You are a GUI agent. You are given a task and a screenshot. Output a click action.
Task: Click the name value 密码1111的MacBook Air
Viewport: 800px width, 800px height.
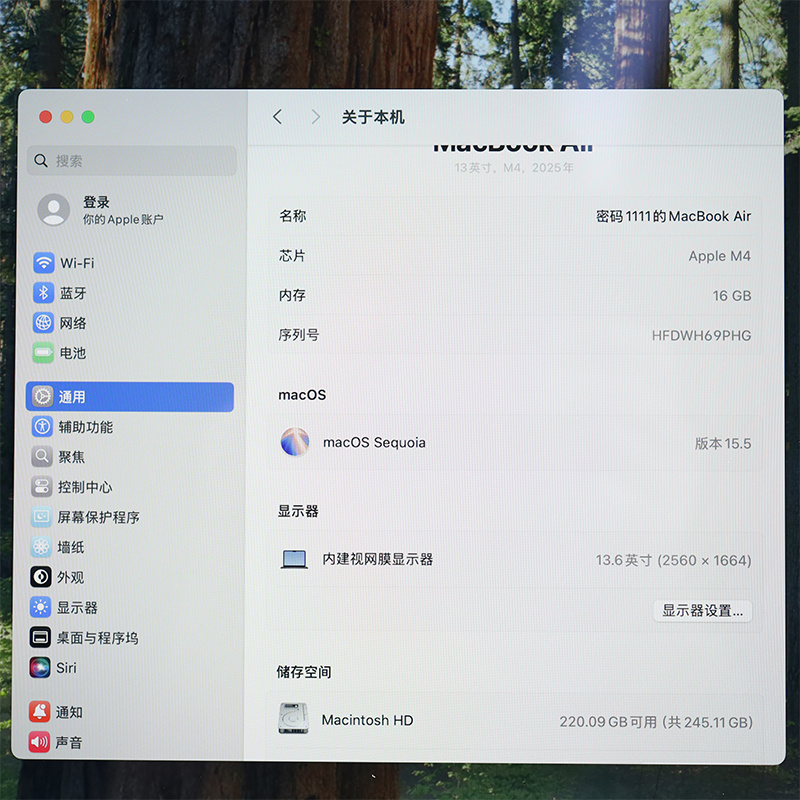[x=673, y=216]
